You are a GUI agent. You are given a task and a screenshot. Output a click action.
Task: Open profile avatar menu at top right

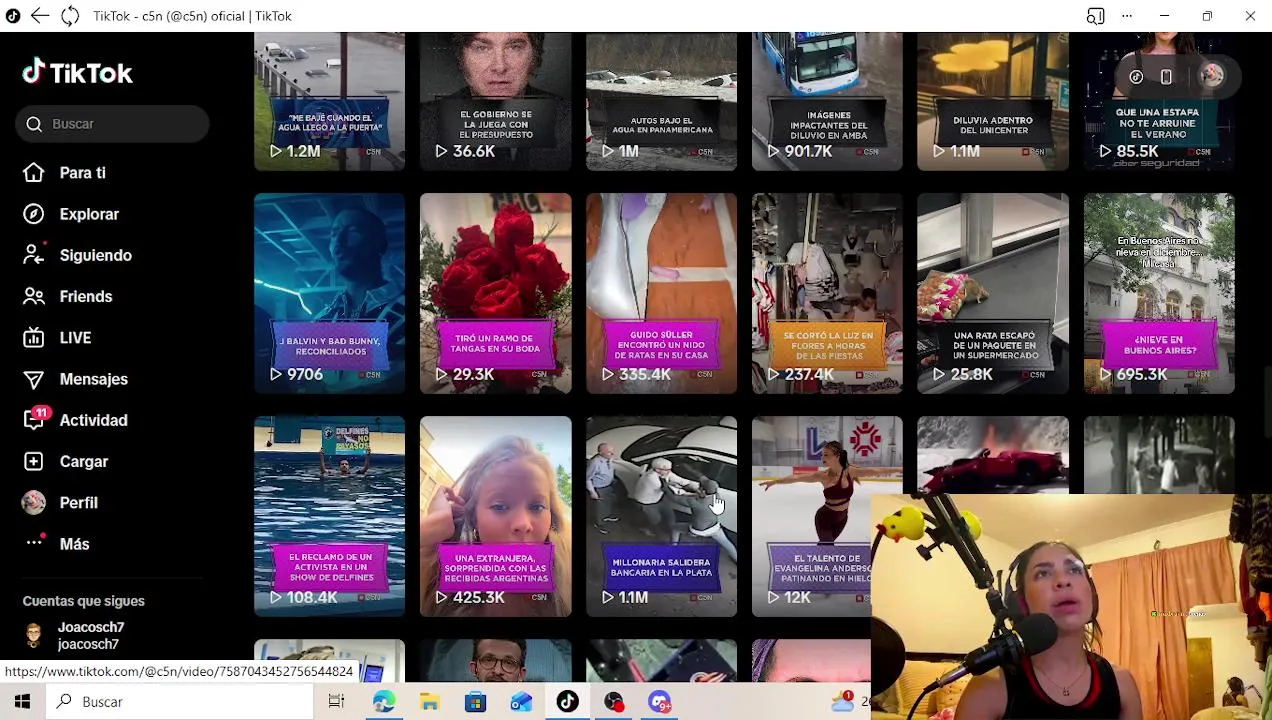tap(1212, 76)
